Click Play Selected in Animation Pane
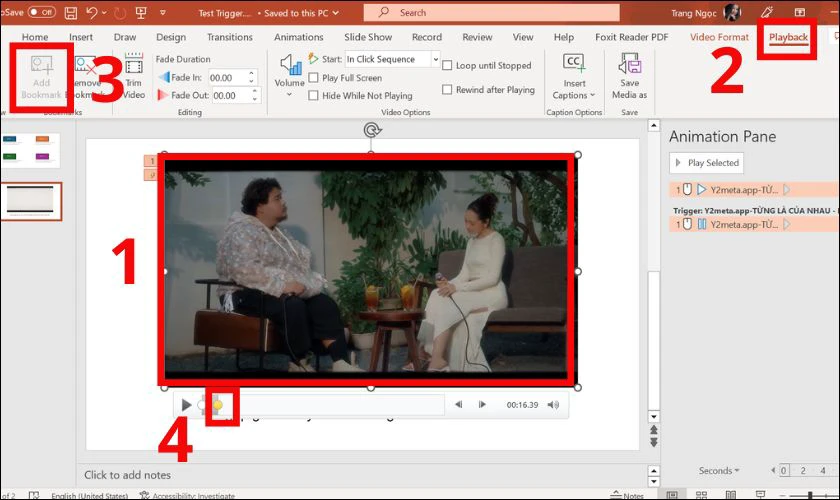Image resolution: width=840 pixels, height=500 pixels. [x=706, y=162]
